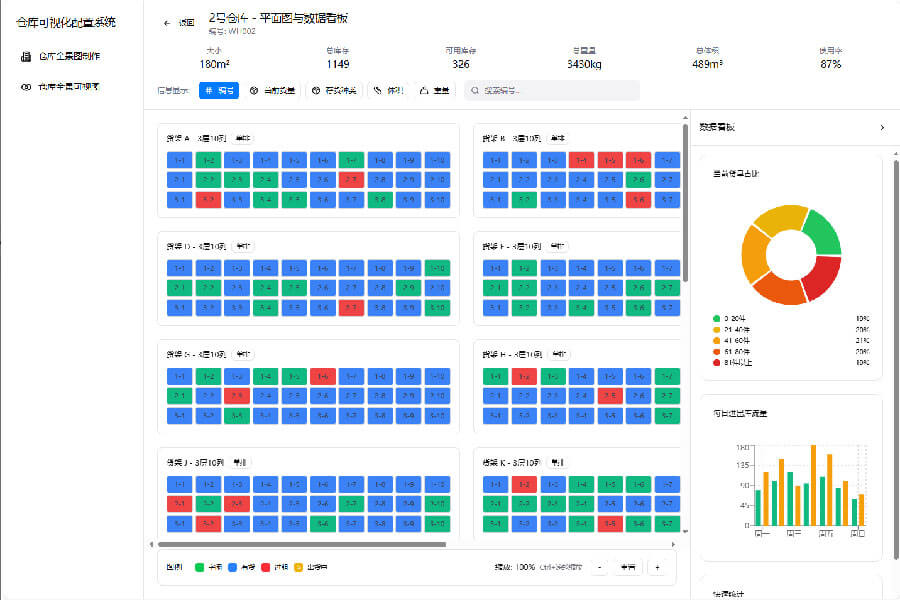900x600 pixels.
Task: Click the green legend color swatch
Action: click(200, 567)
